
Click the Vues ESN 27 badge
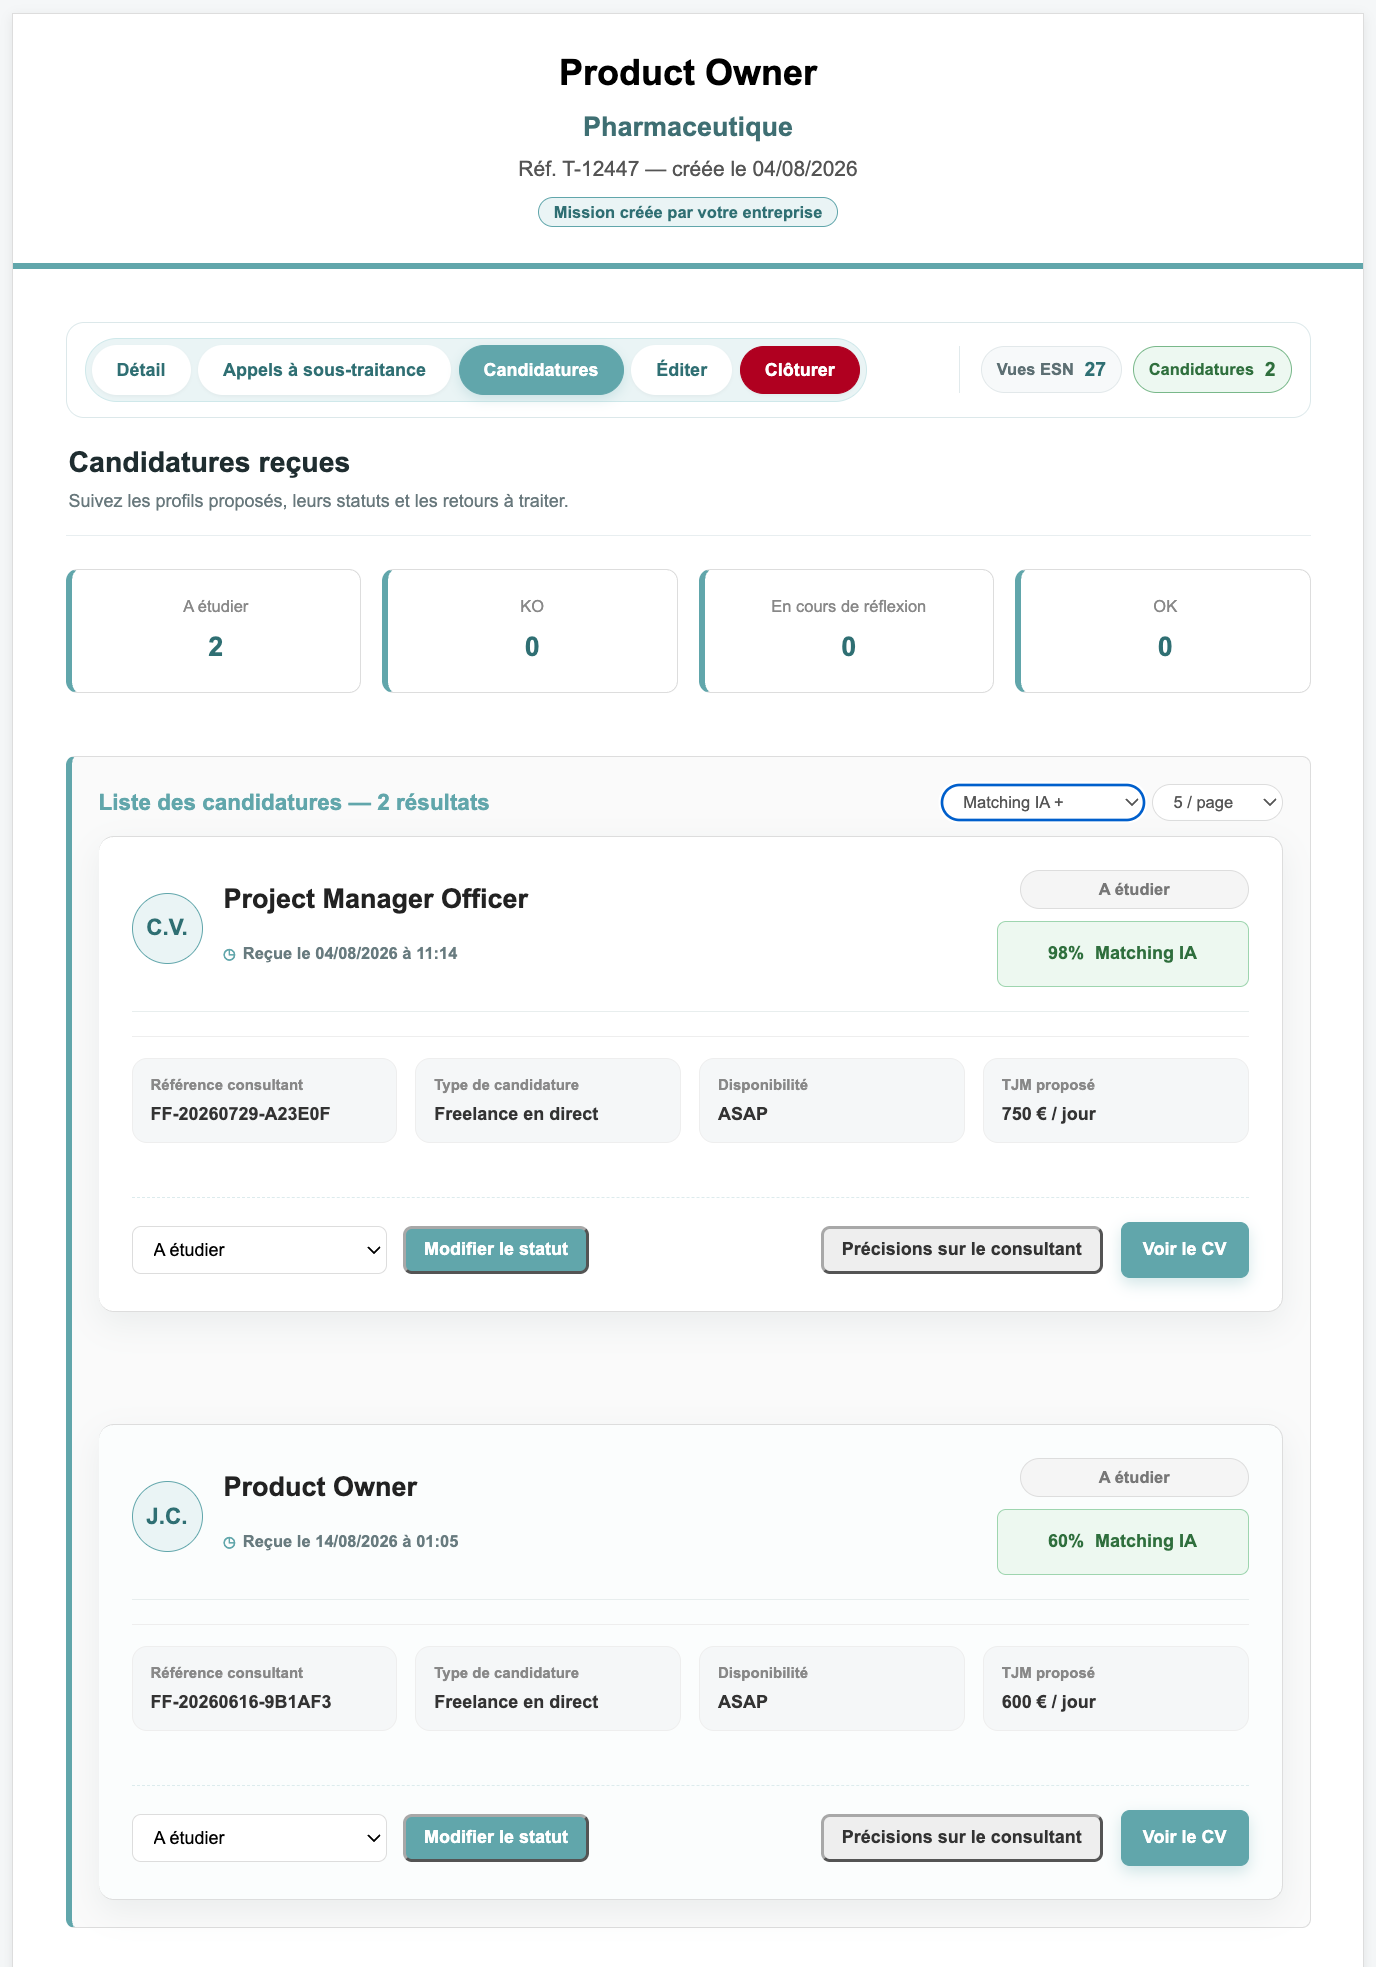[x=1051, y=370]
